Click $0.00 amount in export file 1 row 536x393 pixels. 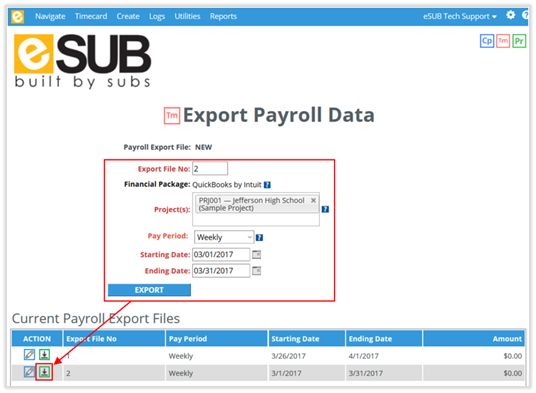(x=512, y=356)
